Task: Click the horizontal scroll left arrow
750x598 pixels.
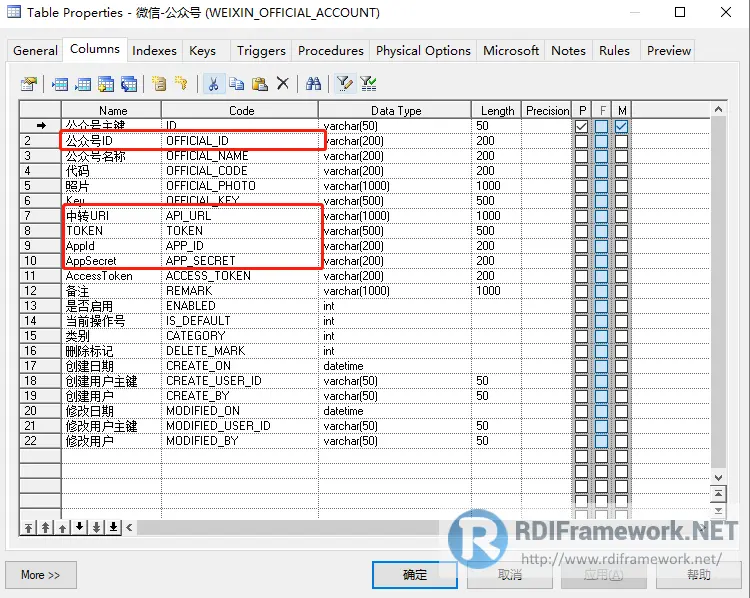Action: (129, 527)
